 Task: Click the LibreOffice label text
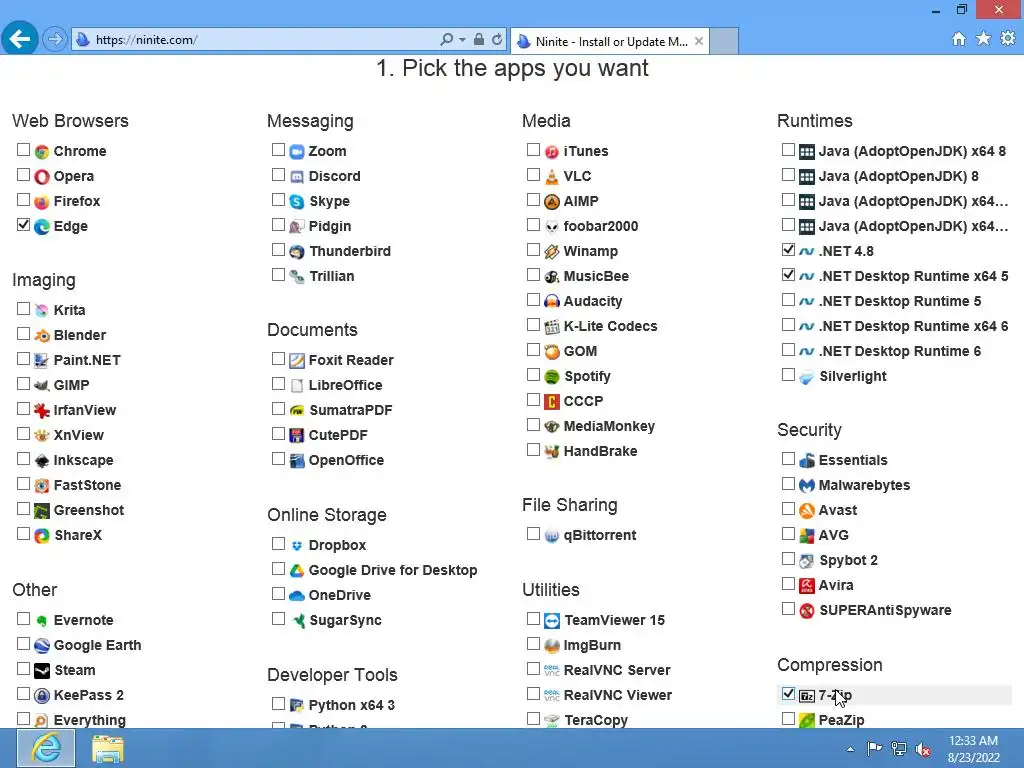(345, 385)
